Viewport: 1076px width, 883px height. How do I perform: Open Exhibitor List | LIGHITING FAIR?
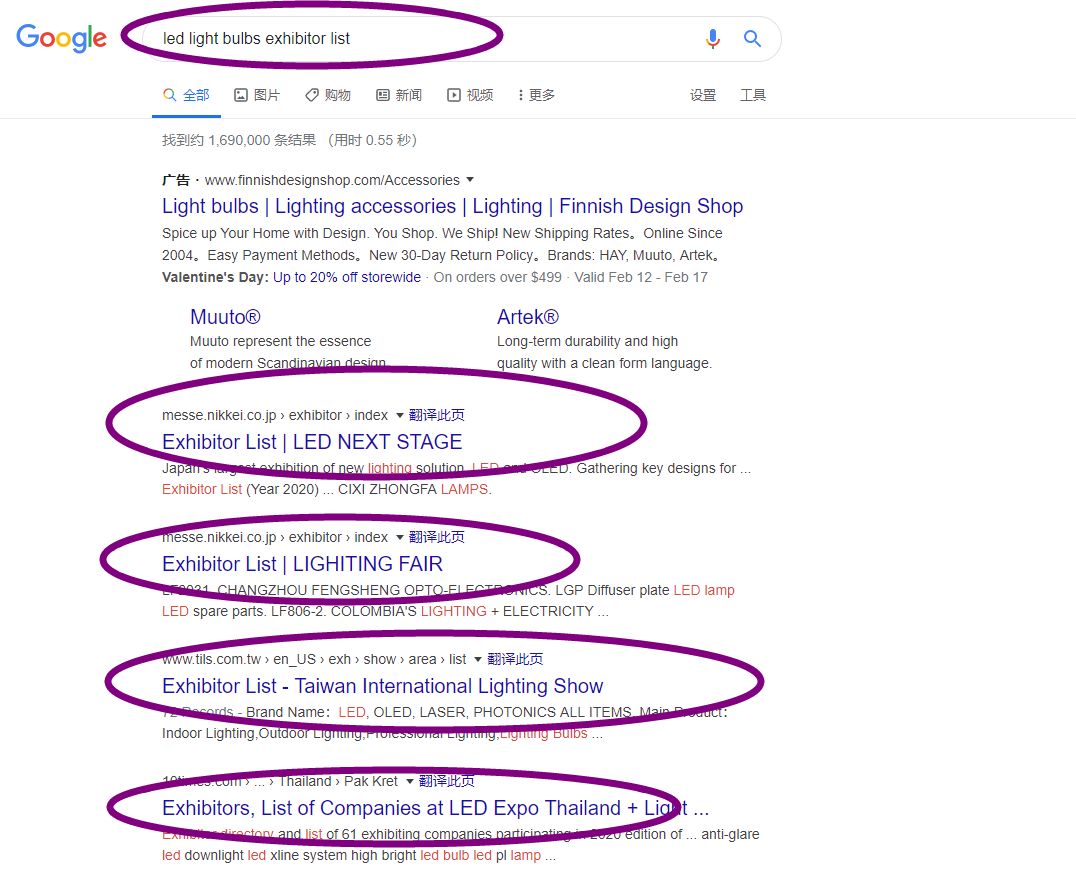(x=303, y=564)
